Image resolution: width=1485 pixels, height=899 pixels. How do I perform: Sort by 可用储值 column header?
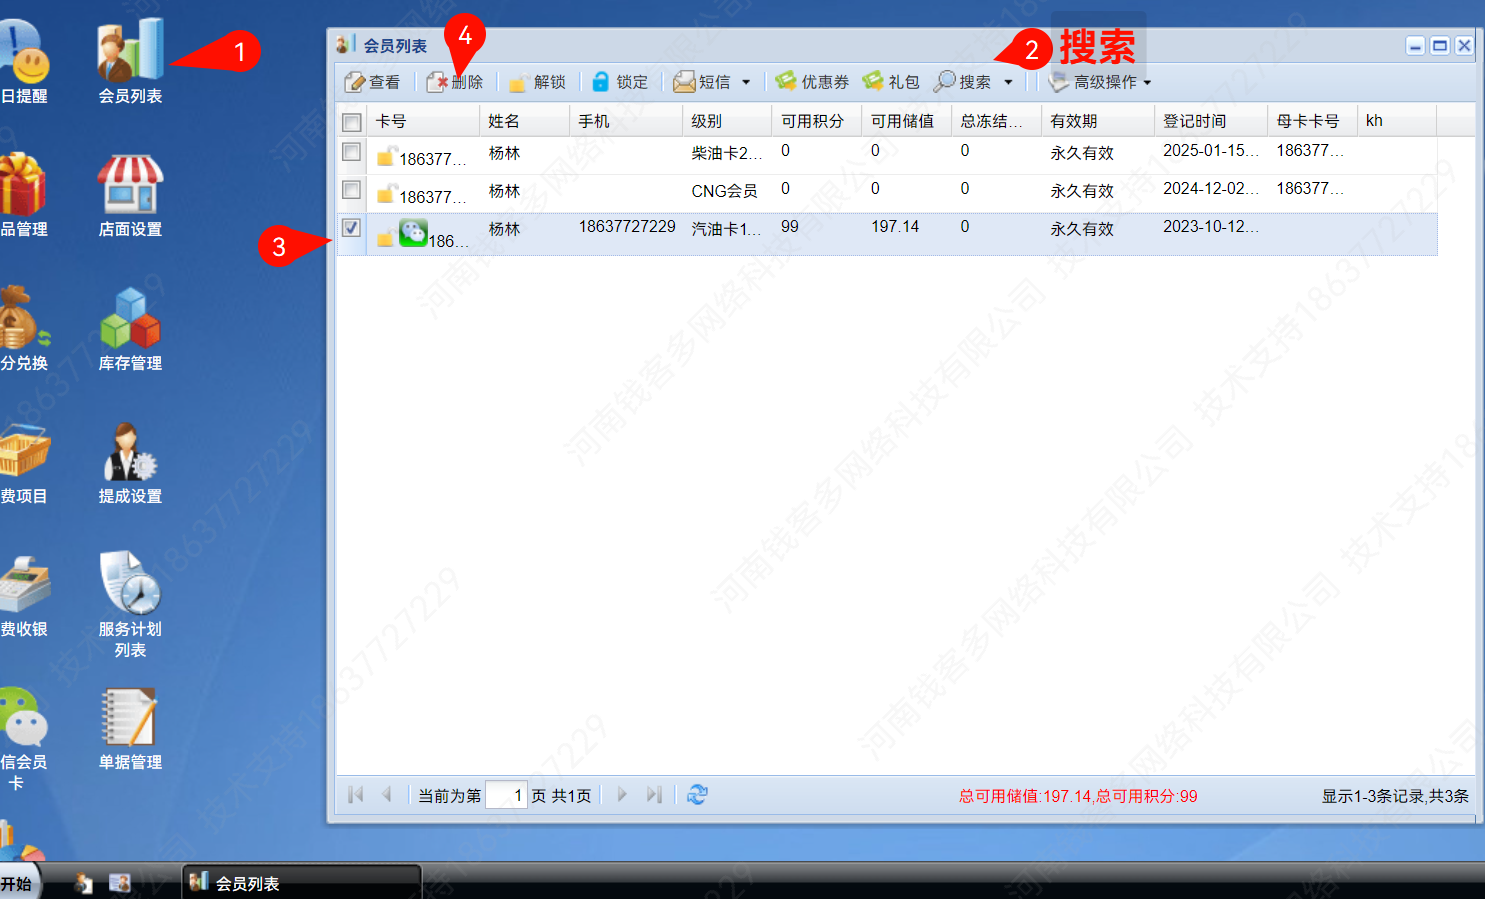tap(906, 121)
